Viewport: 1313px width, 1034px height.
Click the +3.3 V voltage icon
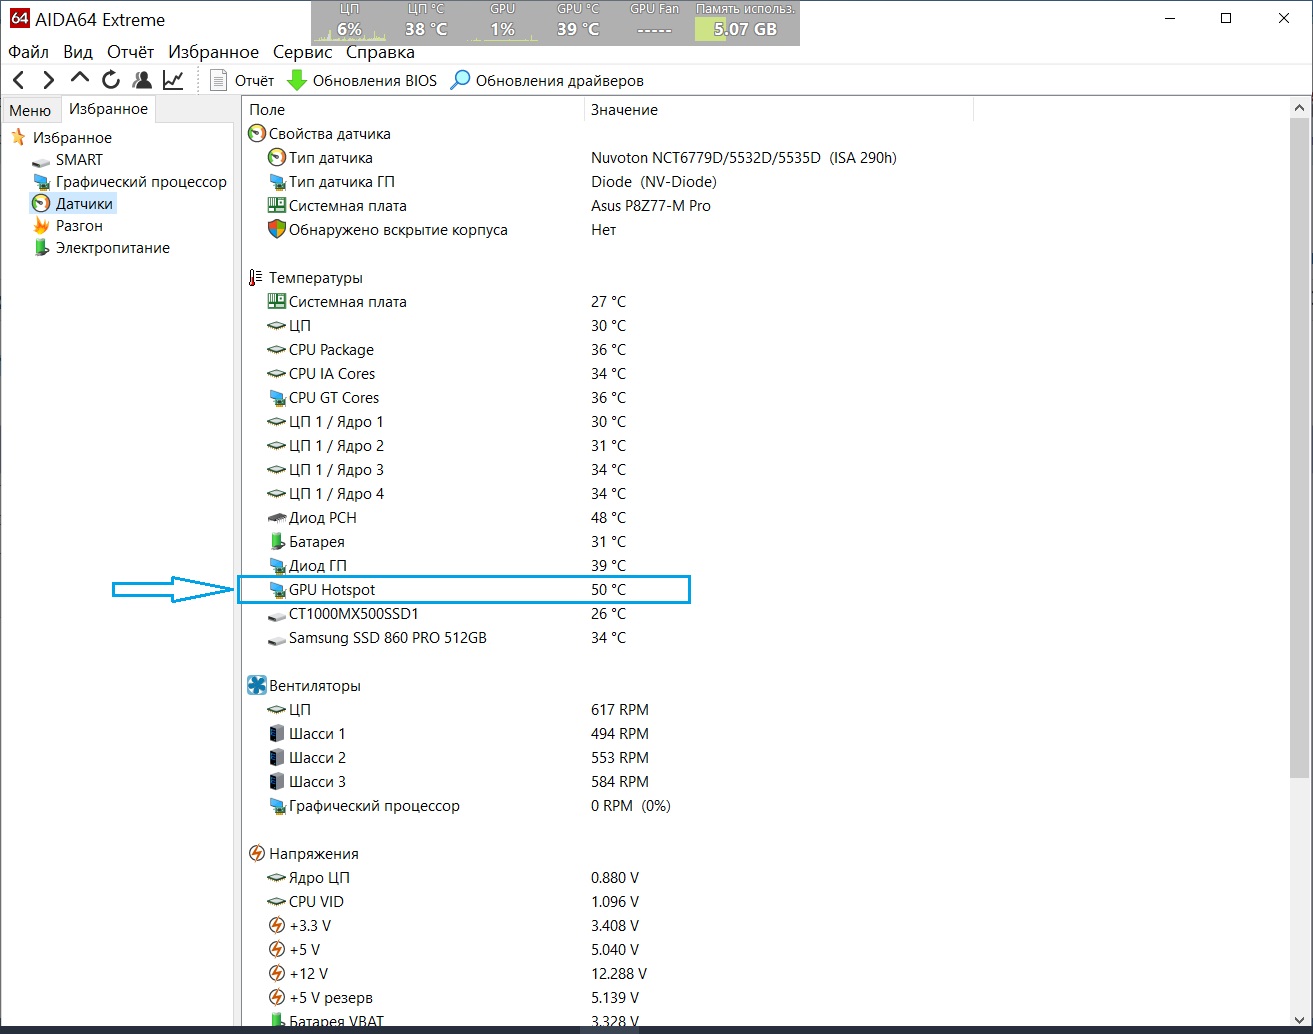point(277,926)
